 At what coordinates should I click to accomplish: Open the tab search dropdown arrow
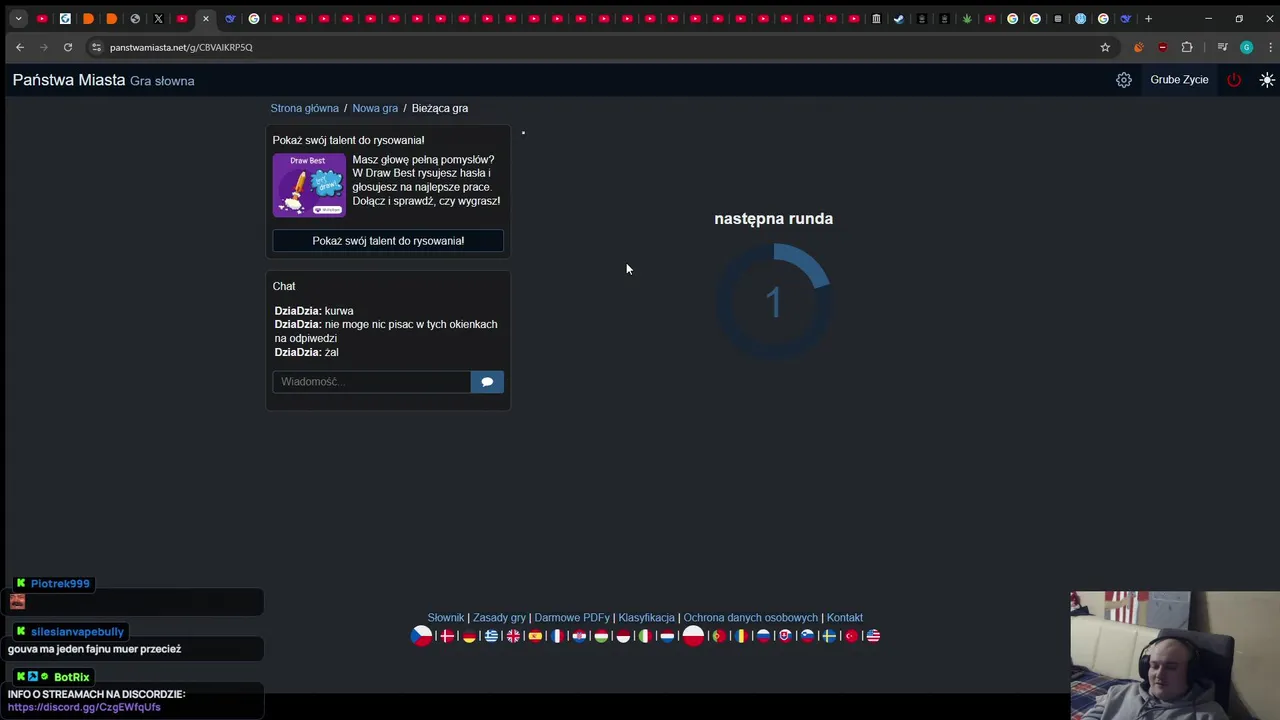(18, 18)
